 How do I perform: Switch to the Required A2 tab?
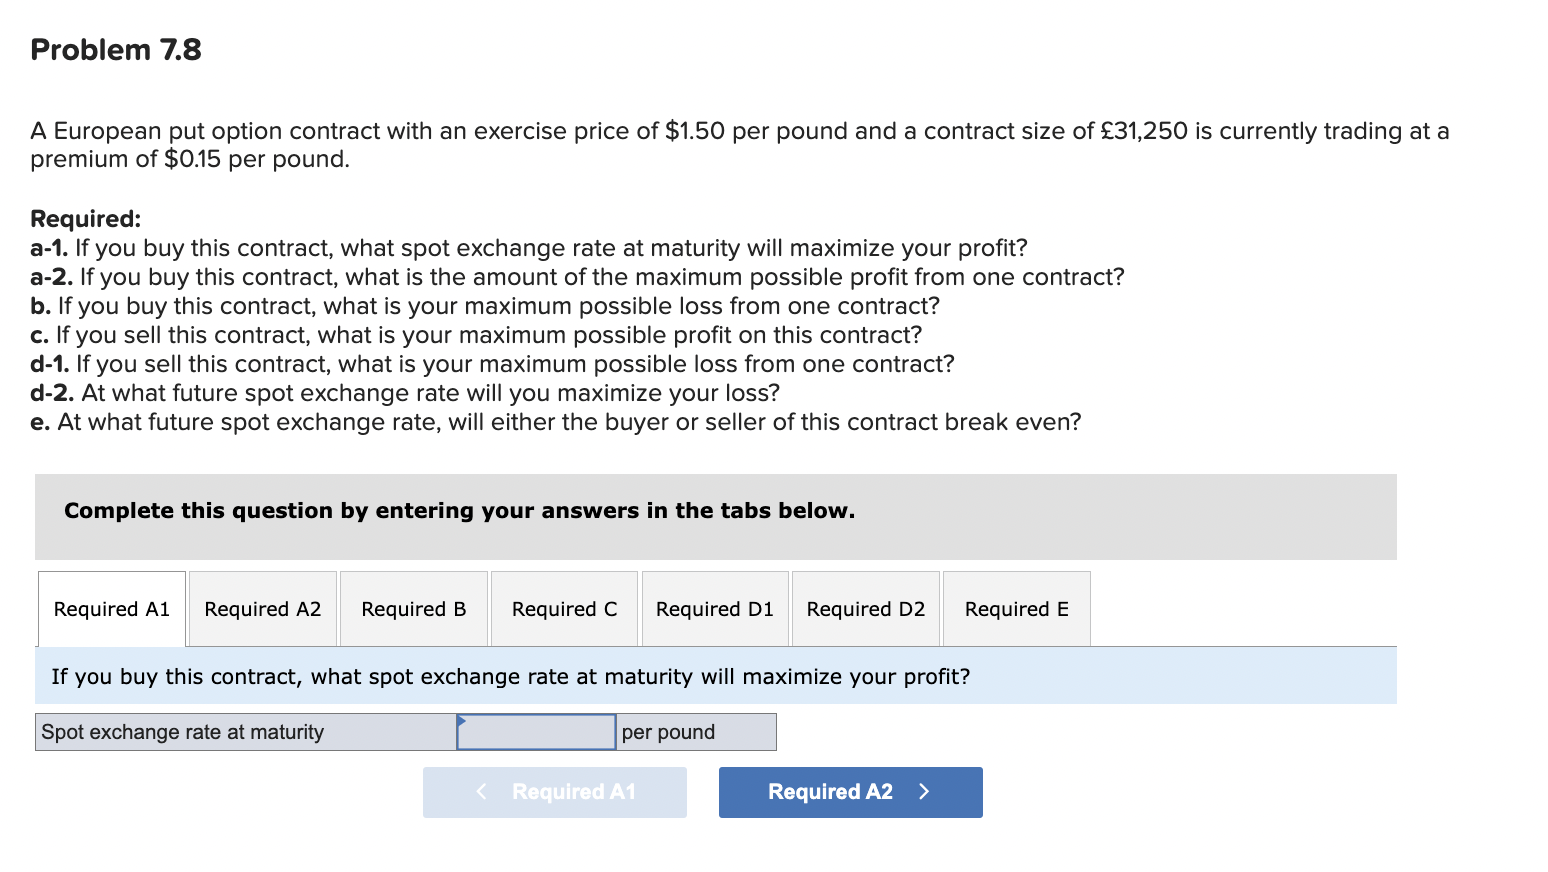262,608
